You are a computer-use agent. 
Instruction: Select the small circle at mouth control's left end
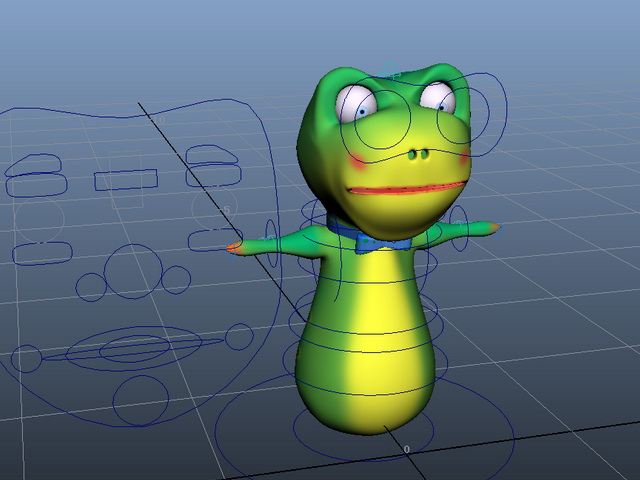pos(26,359)
